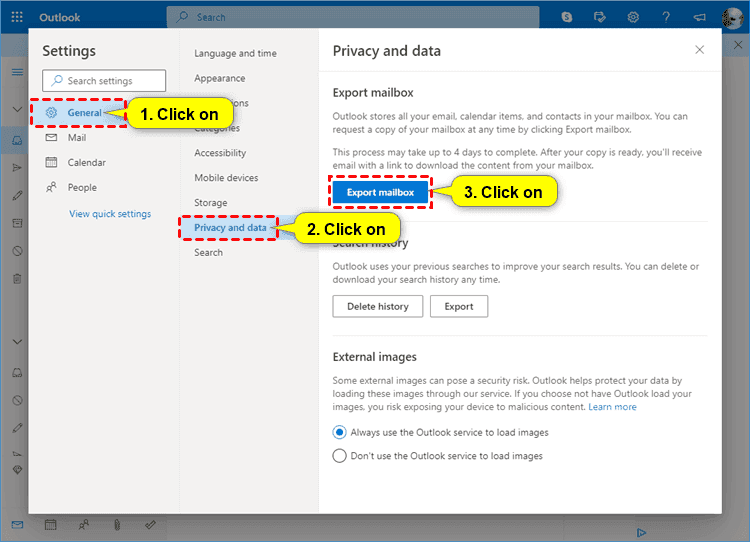
Task: Select Always use Outlook service to load images
Action: pyautogui.click(x=340, y=433)
